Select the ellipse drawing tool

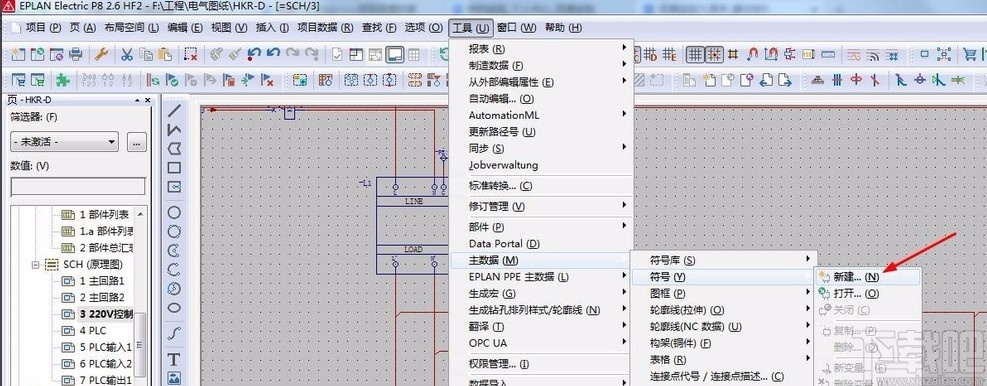174,308
